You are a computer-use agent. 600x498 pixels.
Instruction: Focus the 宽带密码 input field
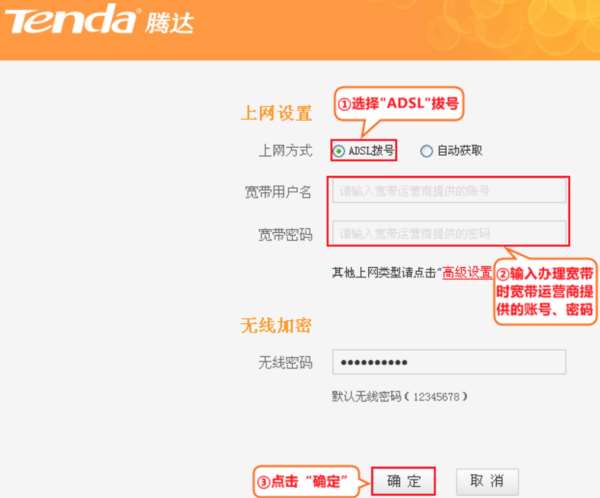click(449, 233)
